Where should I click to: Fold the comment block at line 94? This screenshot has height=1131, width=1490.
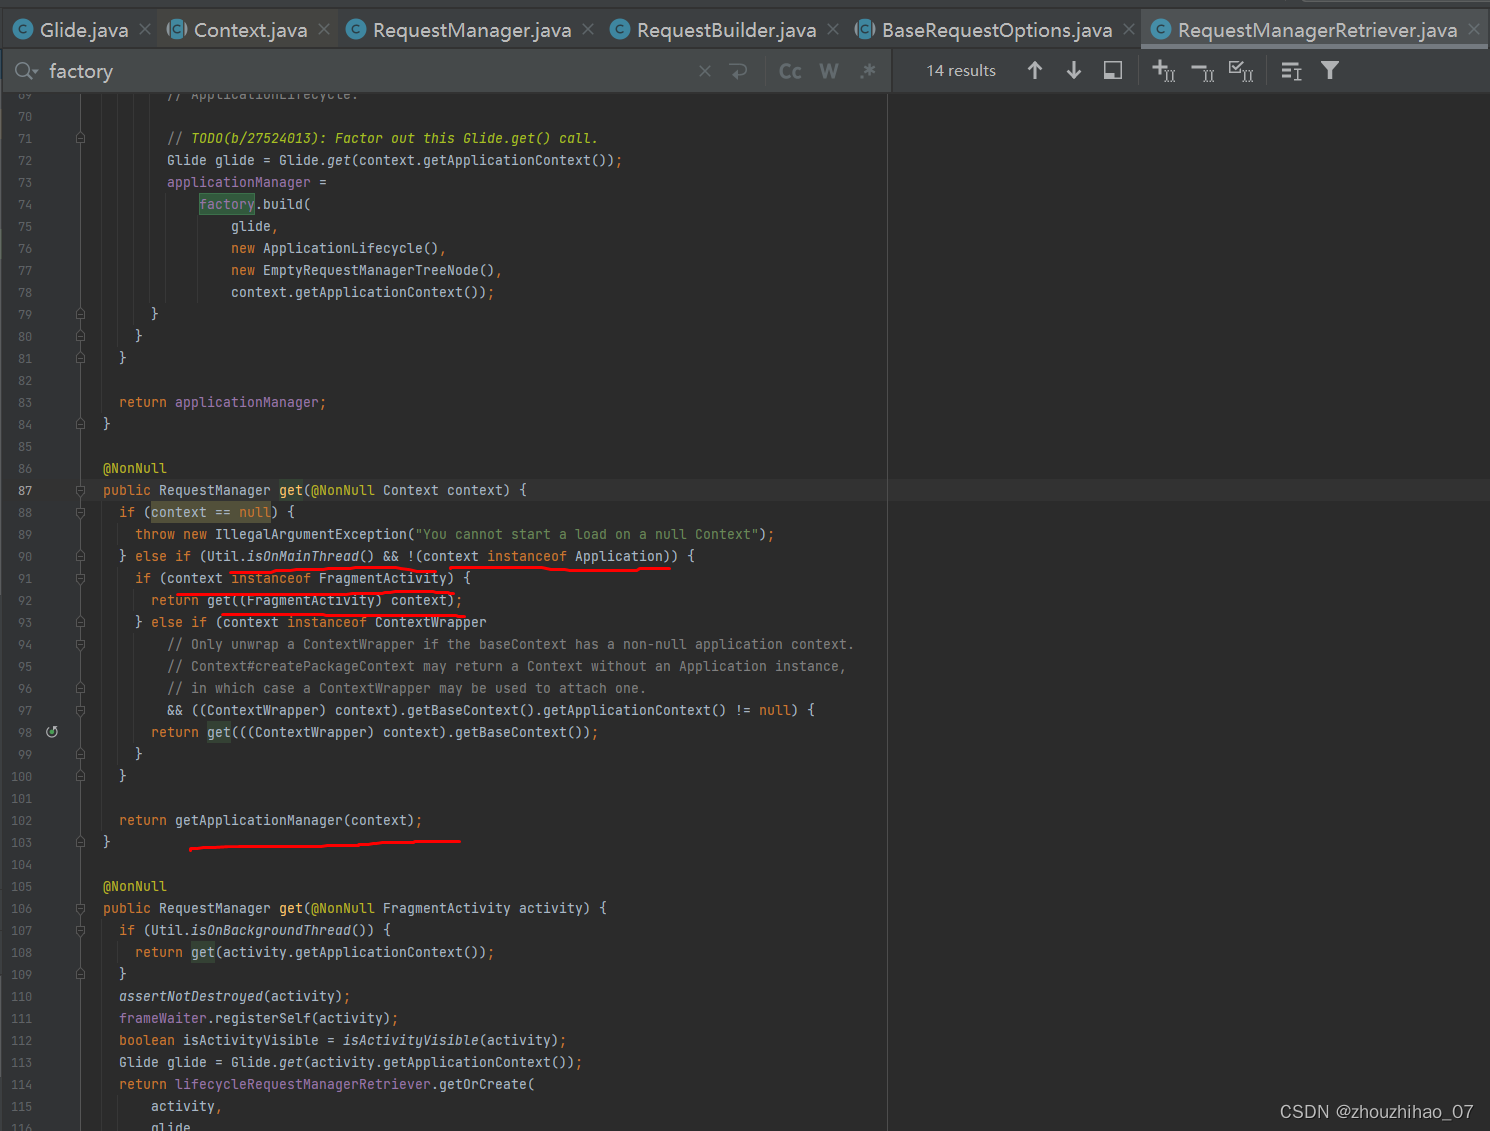(x=80, y=644)
